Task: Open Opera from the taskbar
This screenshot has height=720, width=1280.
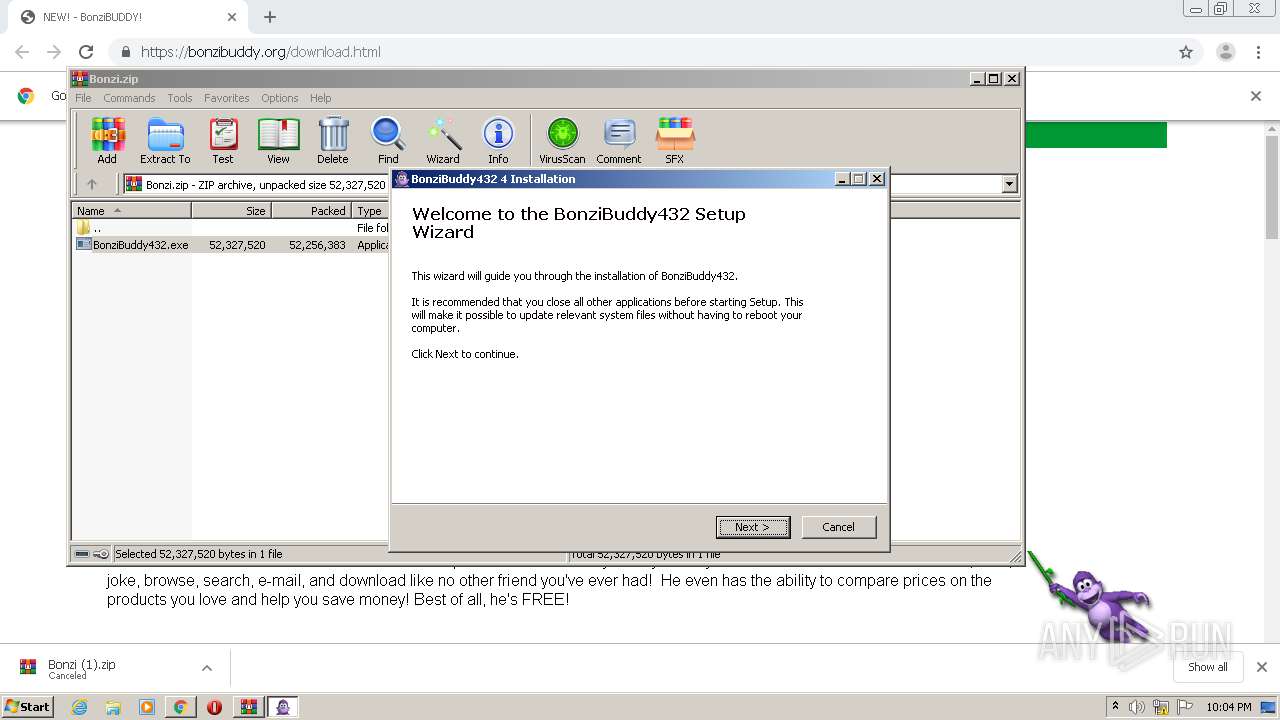Action: [x=214, y=707]
